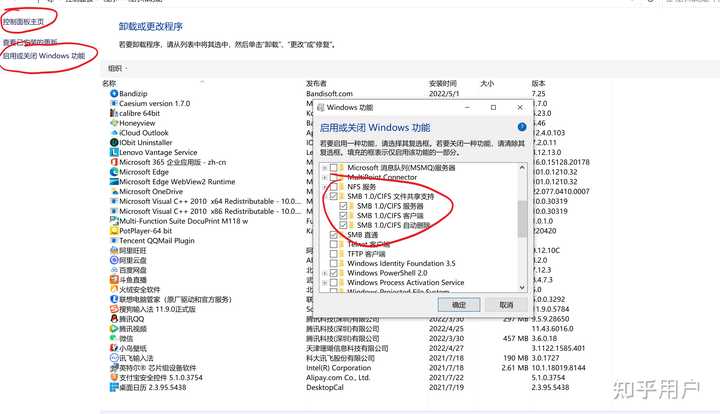The height and width of the screenshot is (414, 720).
Task: Check Windows Identity Foundation 3.5 box
Action: [x=333, y=263]
